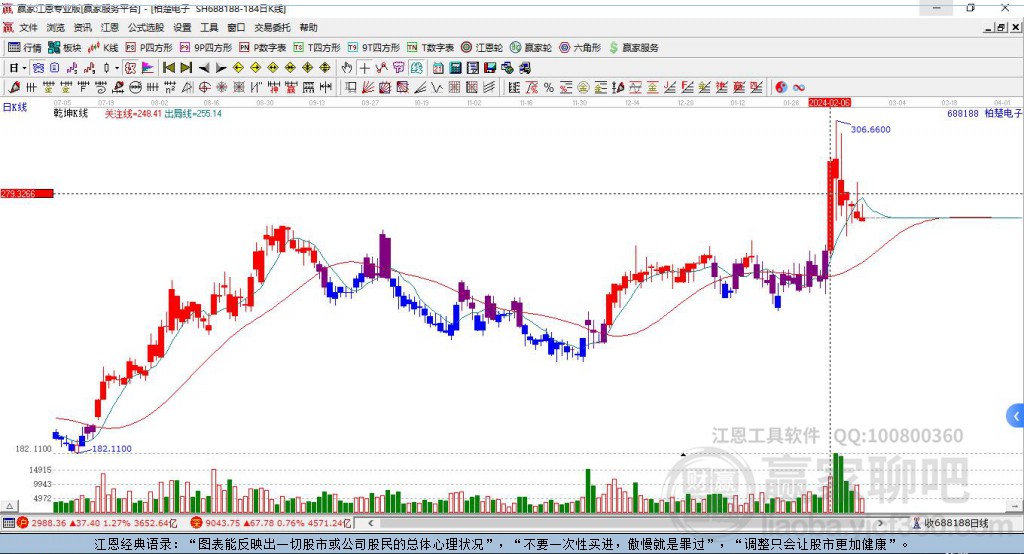Expand the volume panel up triangle
This screenshot has height=554, width=1024.
click(9, 506)
